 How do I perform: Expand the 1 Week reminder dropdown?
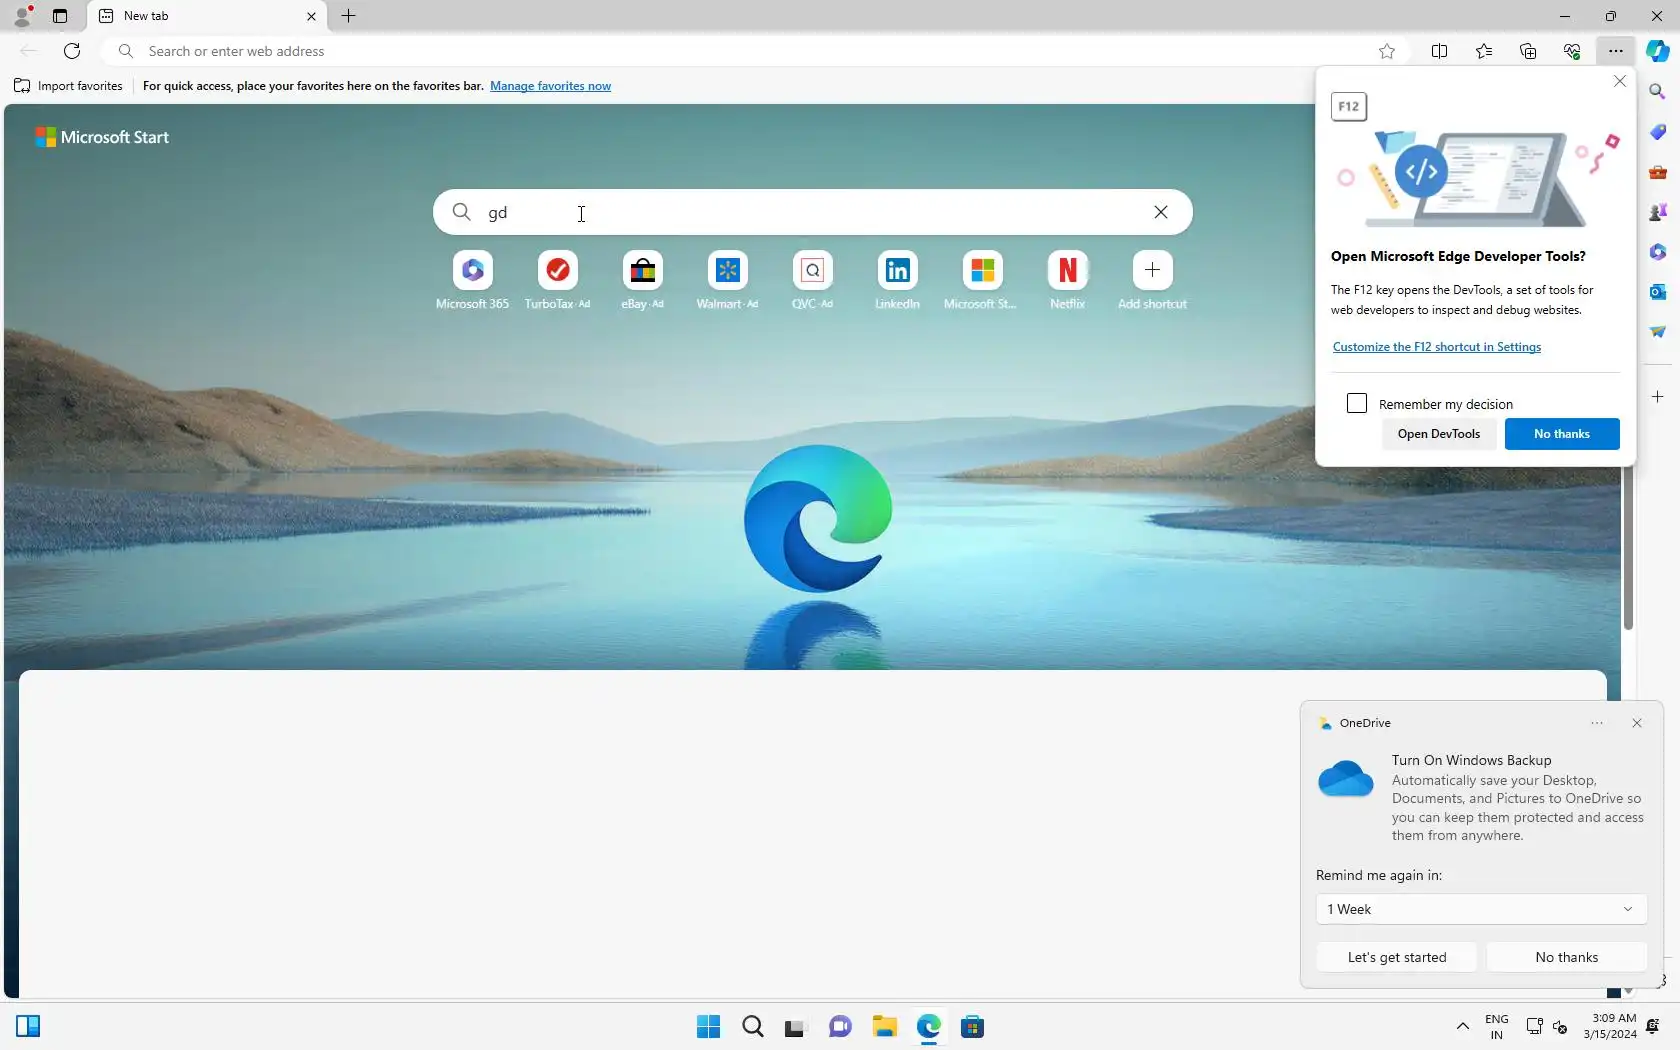1481,909
